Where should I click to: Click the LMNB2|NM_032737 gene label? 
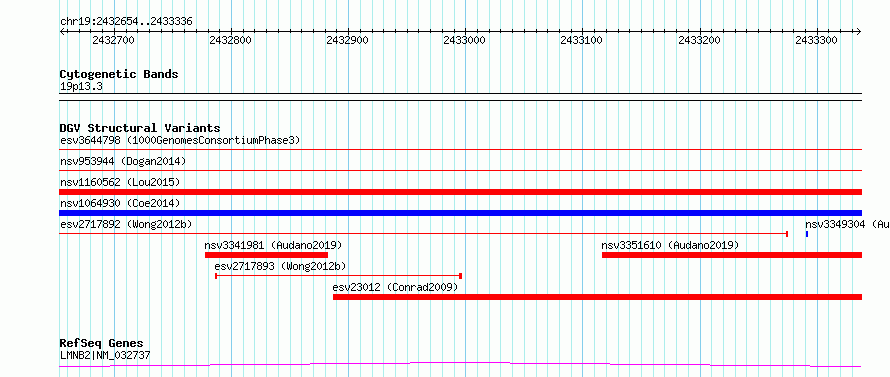[x=105, y=356]
